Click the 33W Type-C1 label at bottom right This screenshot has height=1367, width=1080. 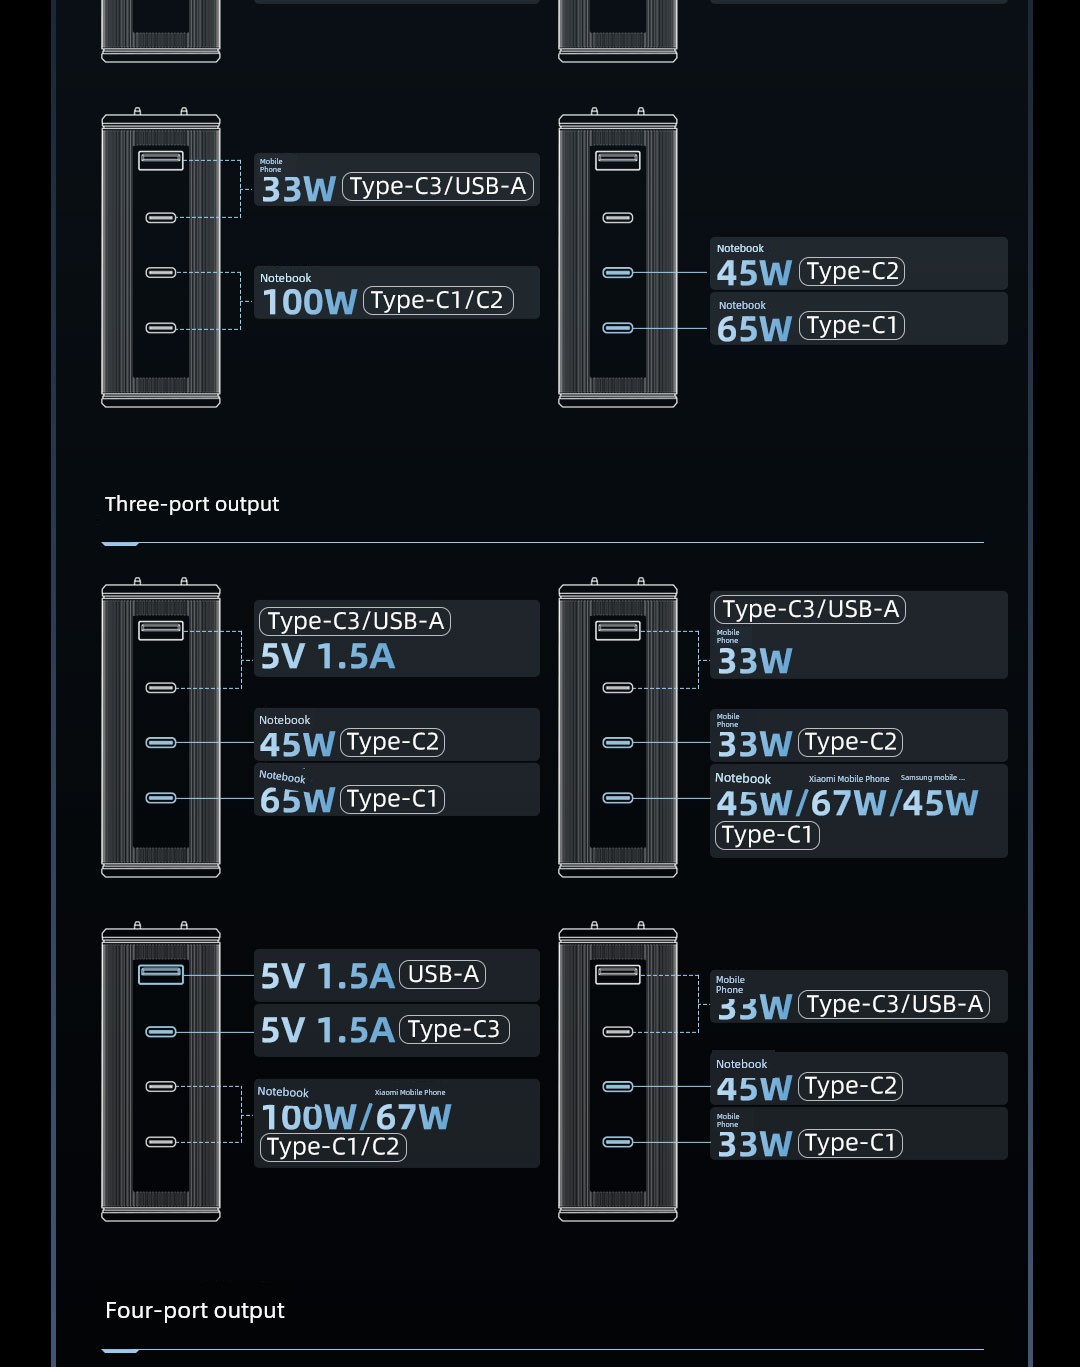point(859,1134)
